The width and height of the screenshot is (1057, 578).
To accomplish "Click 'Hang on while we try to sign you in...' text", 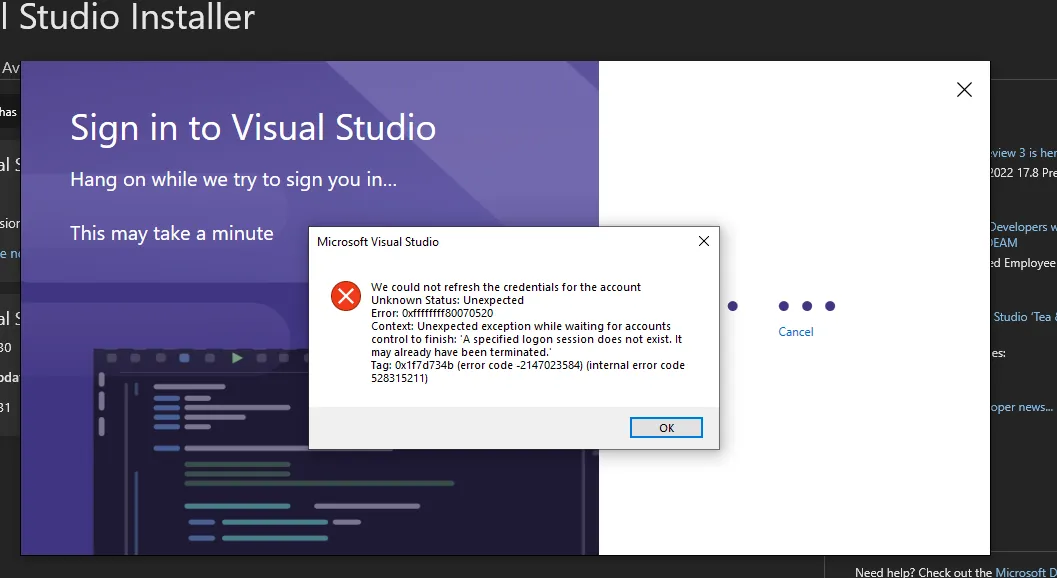I will (x=233, y=179).
